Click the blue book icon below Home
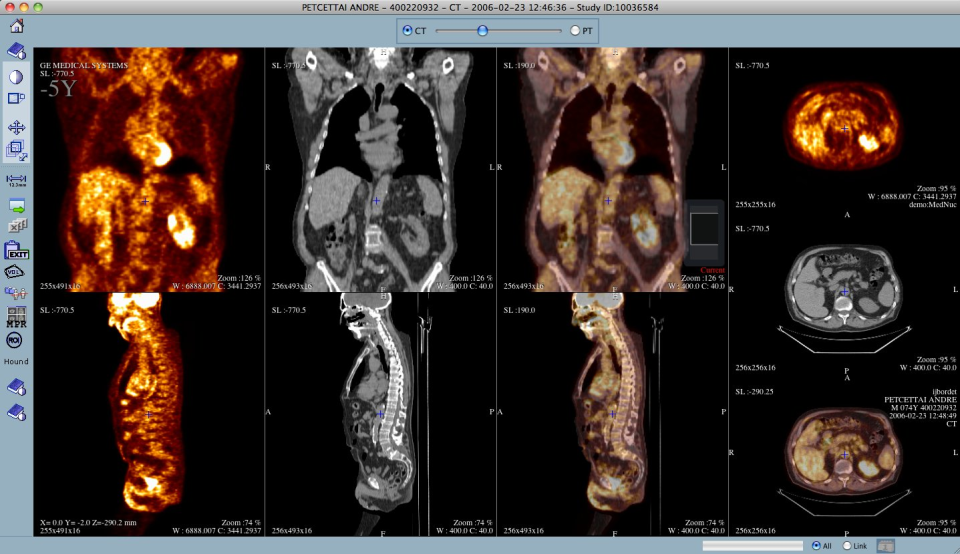Viewport: 960px width, 554px height. pos(16,51)
